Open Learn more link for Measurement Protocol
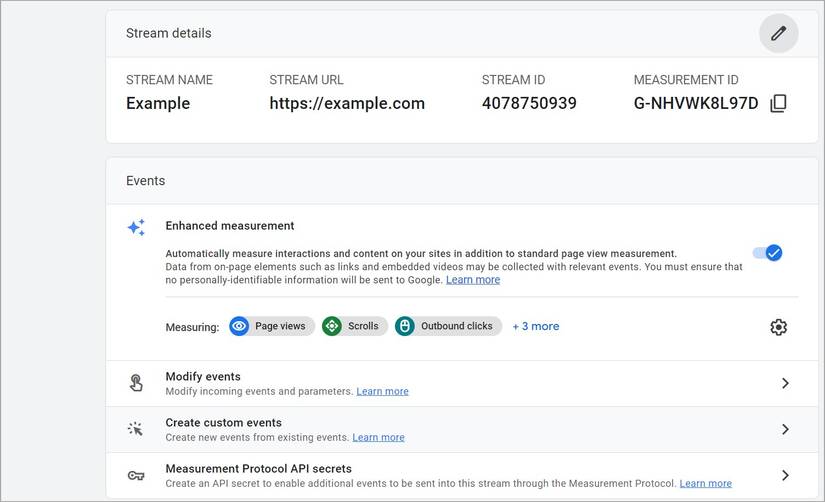Viewport: 825px width, 502px height. 706,484
